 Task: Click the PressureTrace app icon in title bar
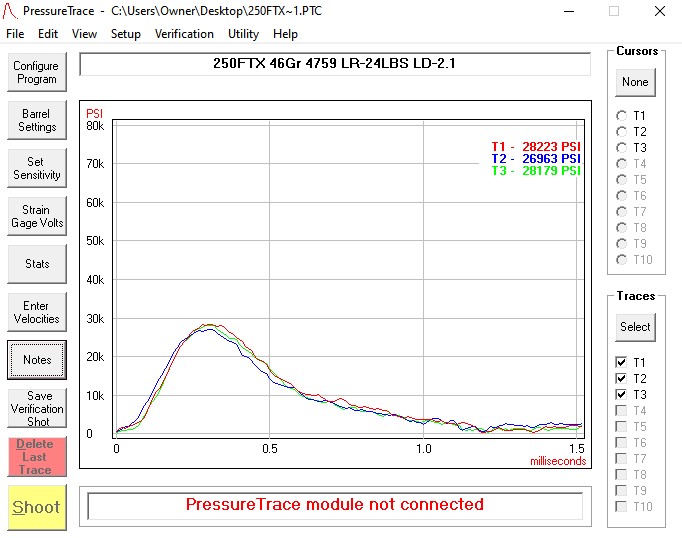[10, 11]
